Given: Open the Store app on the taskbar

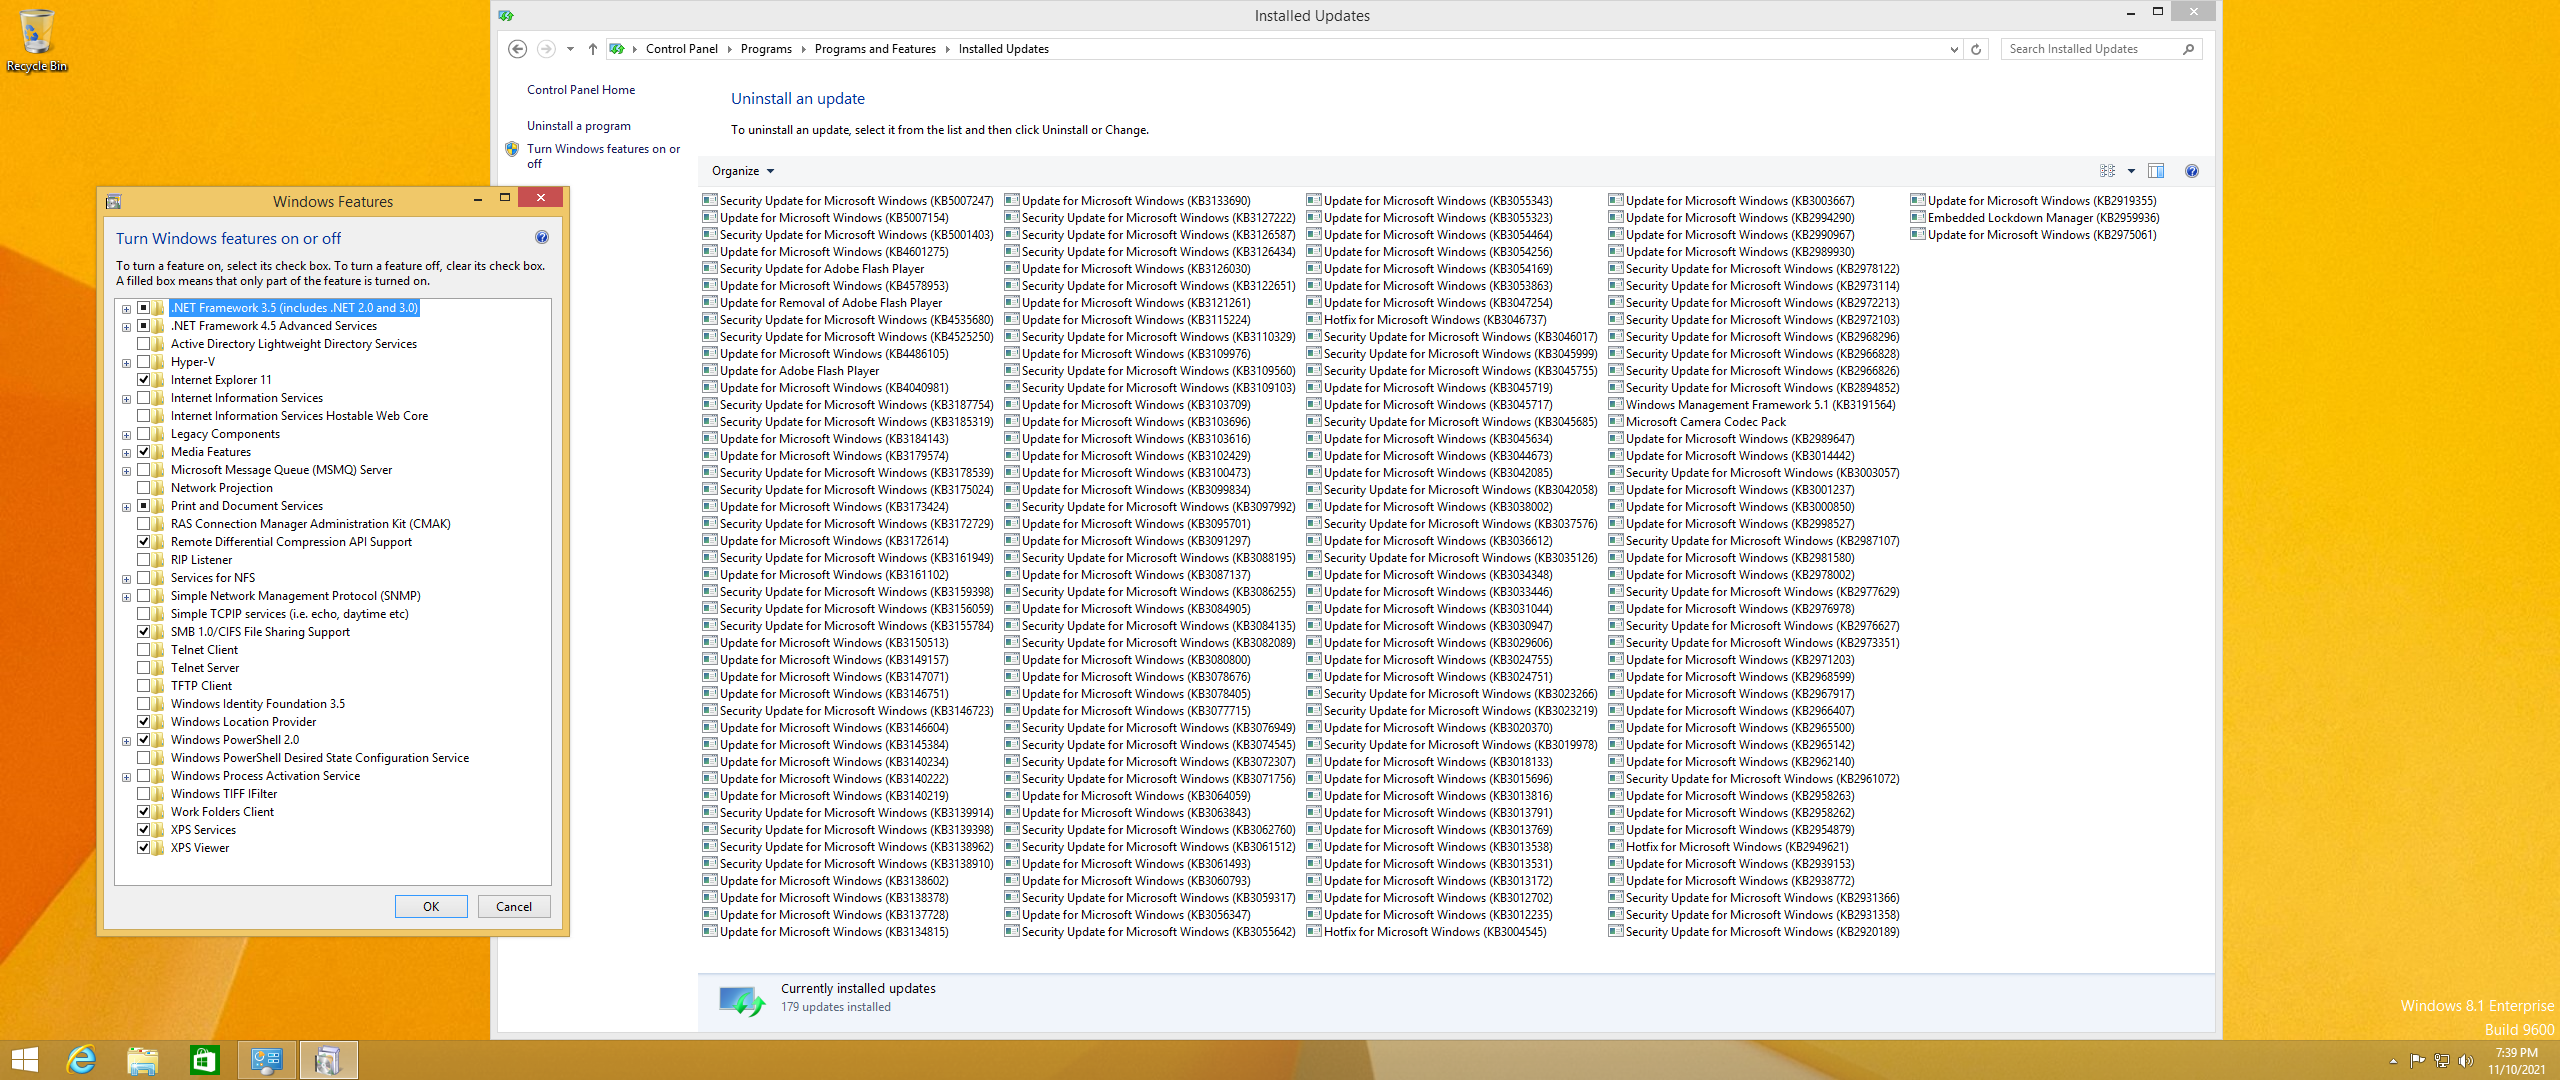Looking at the screenshot, I should [x=204, y=1060].
